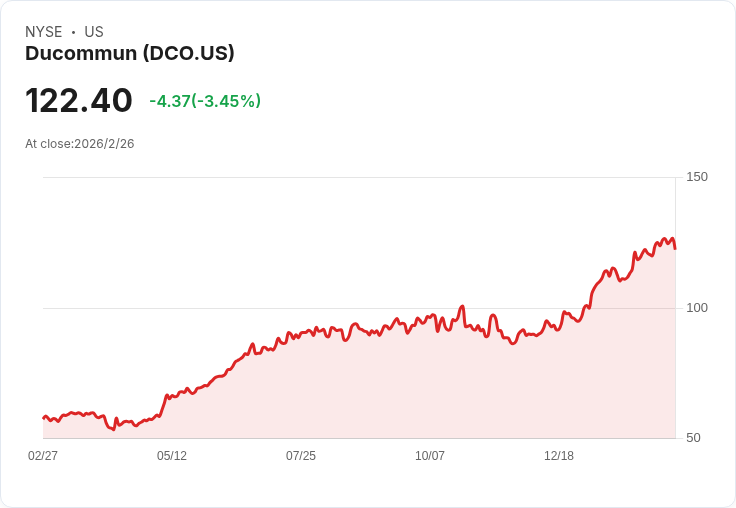The width and height of the screenshot is (736, 508).
Task: Click the leftmost start of the price line
Action: tap(44, 417)
